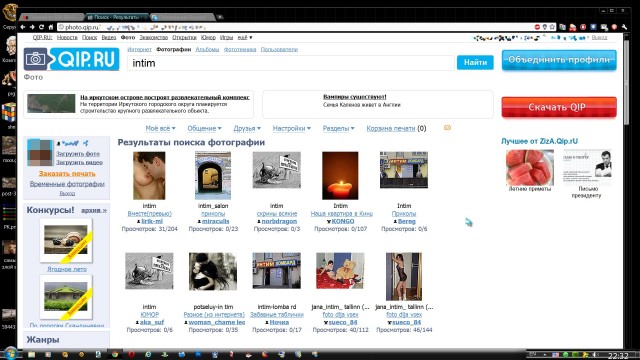Open user KONGO profile link
This screenshot has width=640, height=360.
point(343,221)
